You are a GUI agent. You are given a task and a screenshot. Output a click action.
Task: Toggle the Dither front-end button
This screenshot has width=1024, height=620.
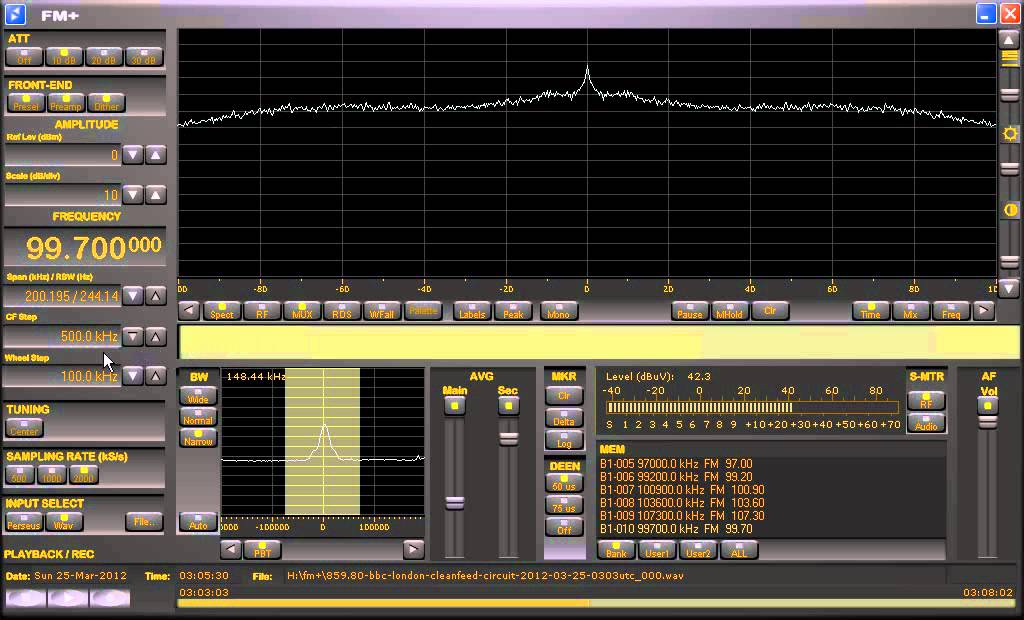[106, 103]
